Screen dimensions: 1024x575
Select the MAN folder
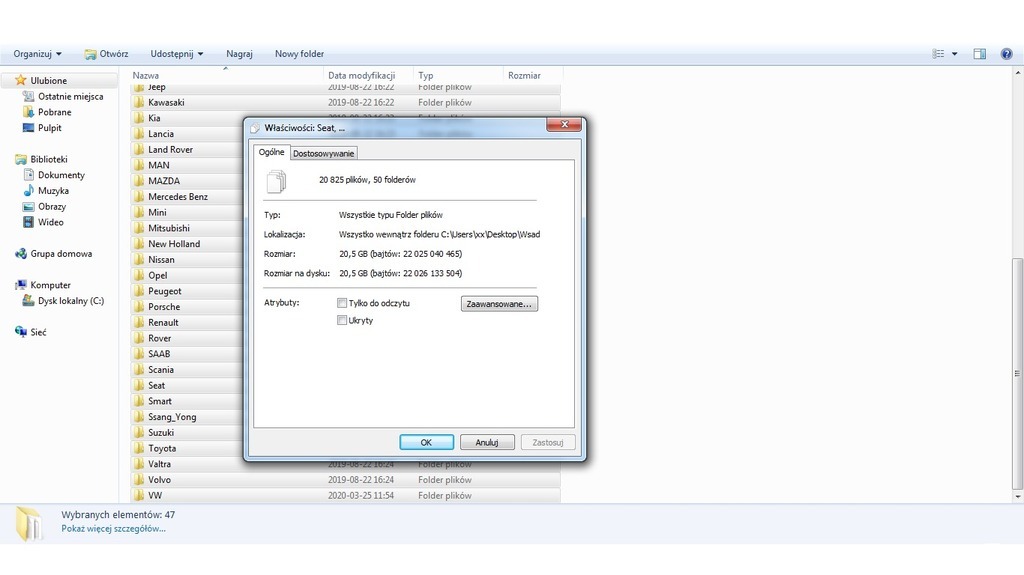159,165
